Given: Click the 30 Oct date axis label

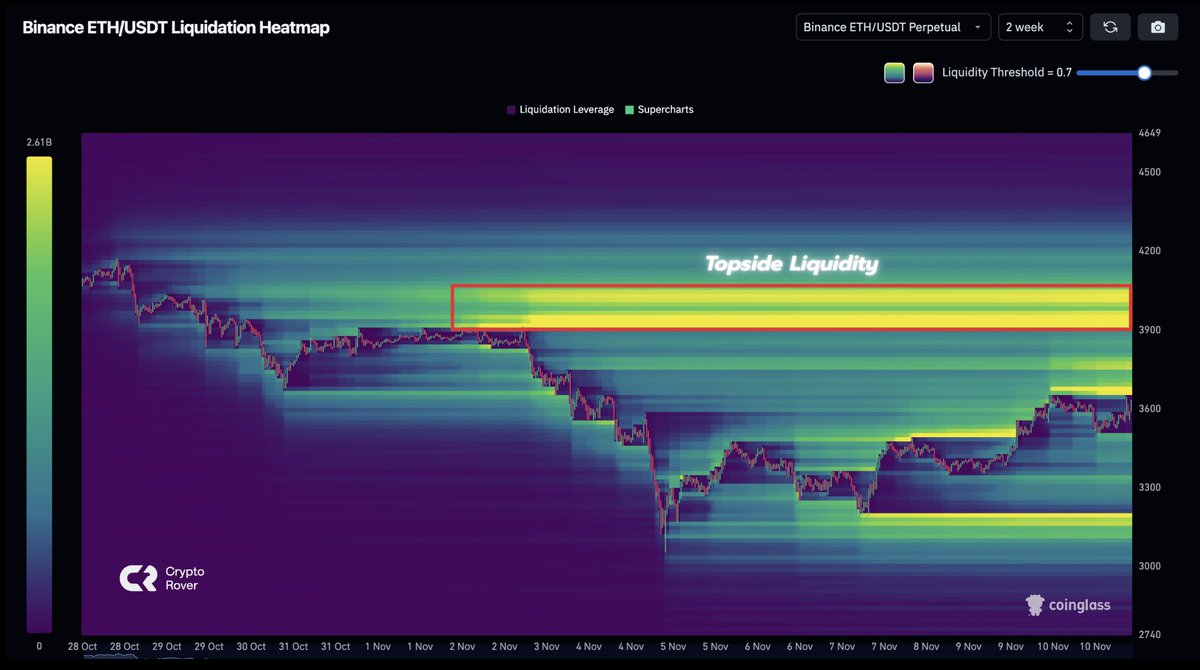Looking at the screenshot, I should [x=251, y=647].
